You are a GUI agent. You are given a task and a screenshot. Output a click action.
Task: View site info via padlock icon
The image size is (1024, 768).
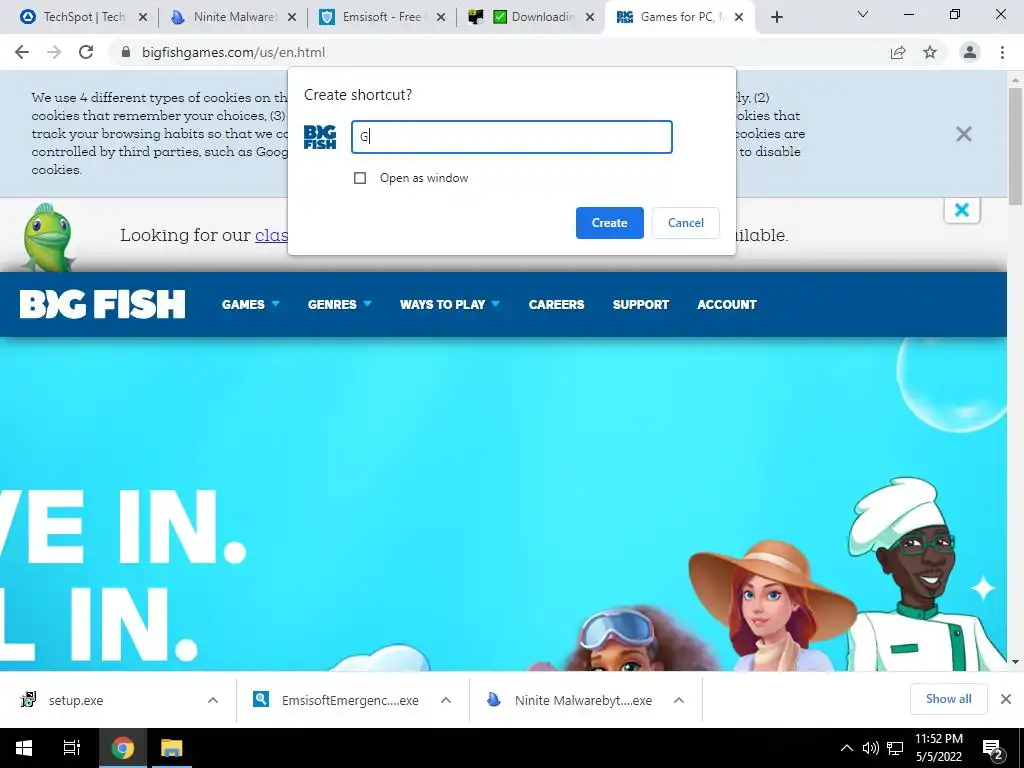coord(126,52)
